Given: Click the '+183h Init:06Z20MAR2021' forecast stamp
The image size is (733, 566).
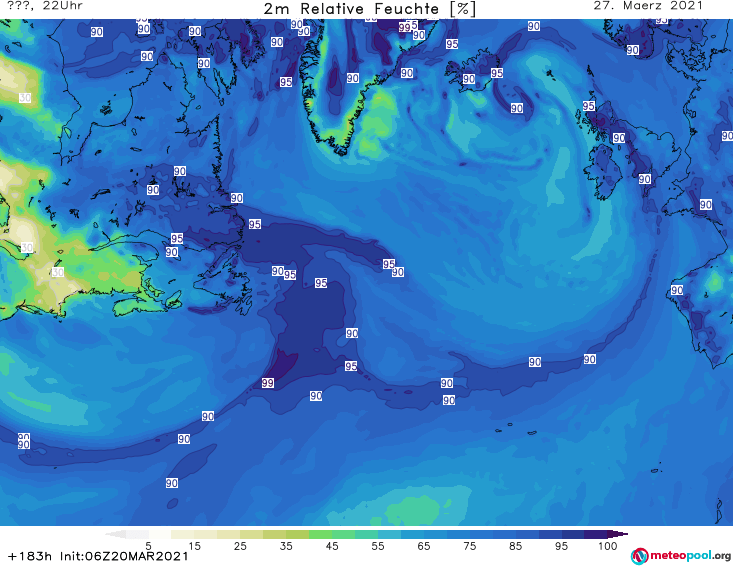Looking at the screenshot, I should 98,556.
